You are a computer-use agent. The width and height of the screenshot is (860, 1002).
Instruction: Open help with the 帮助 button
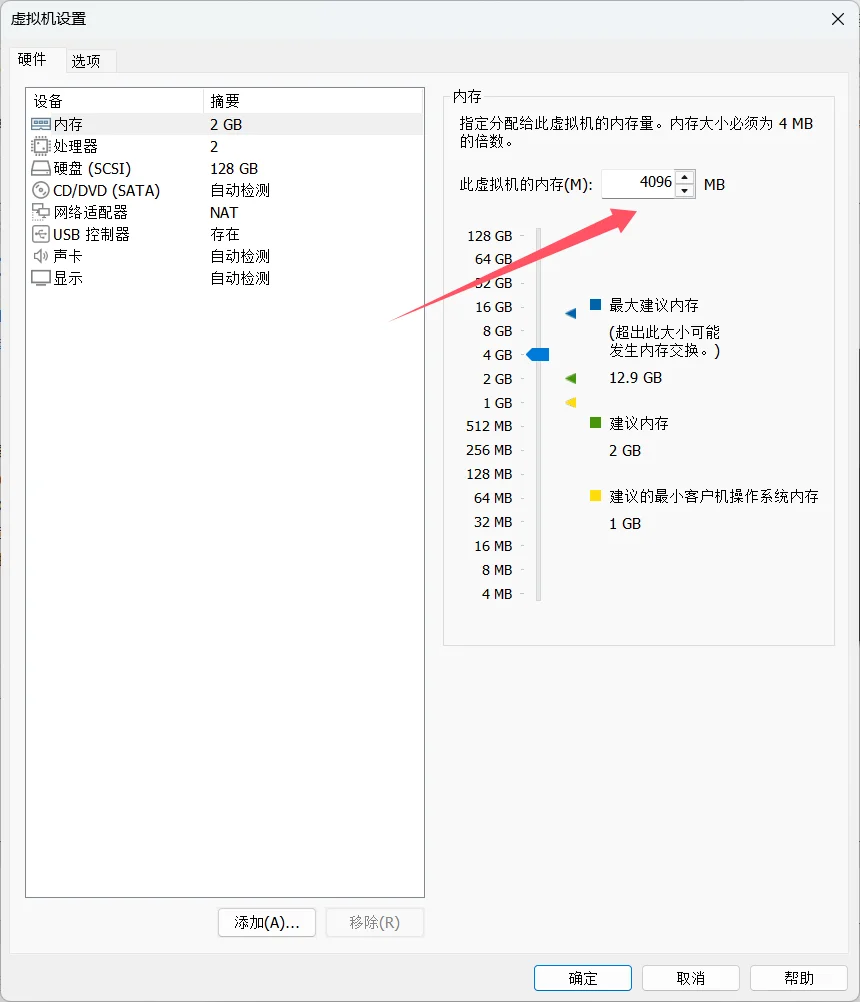pos(799,978)
